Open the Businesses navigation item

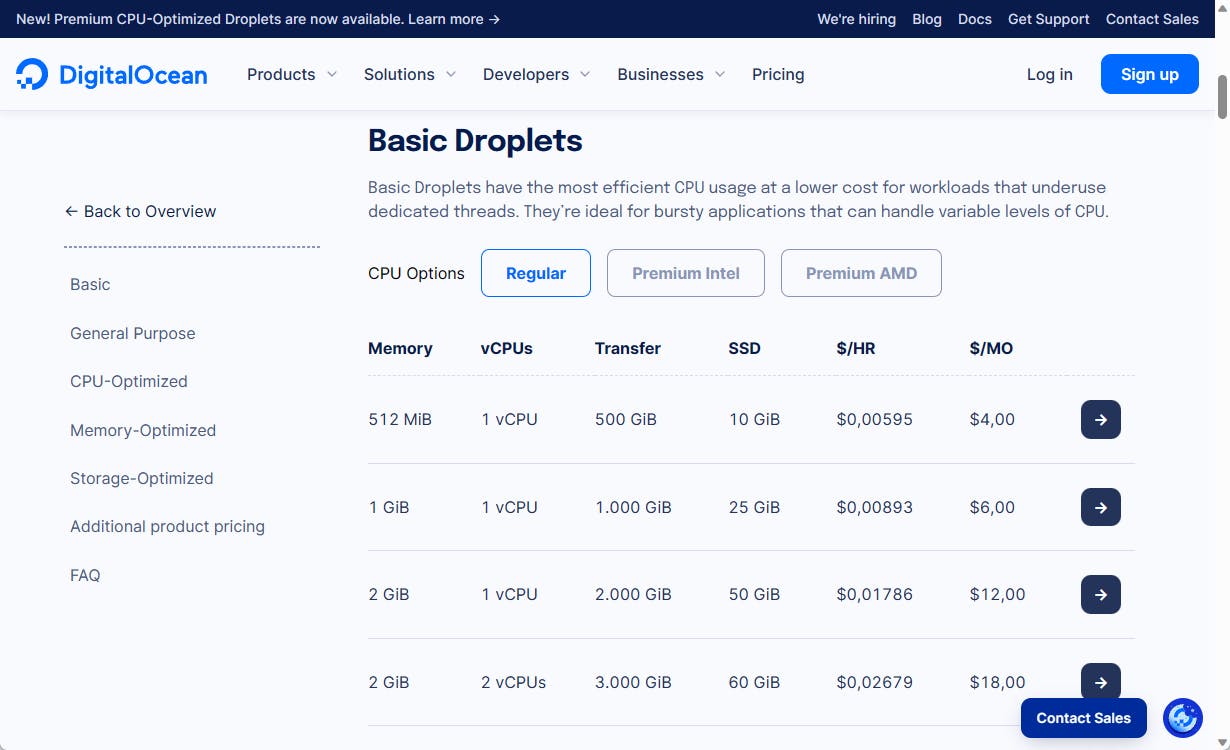coord(660,74)
